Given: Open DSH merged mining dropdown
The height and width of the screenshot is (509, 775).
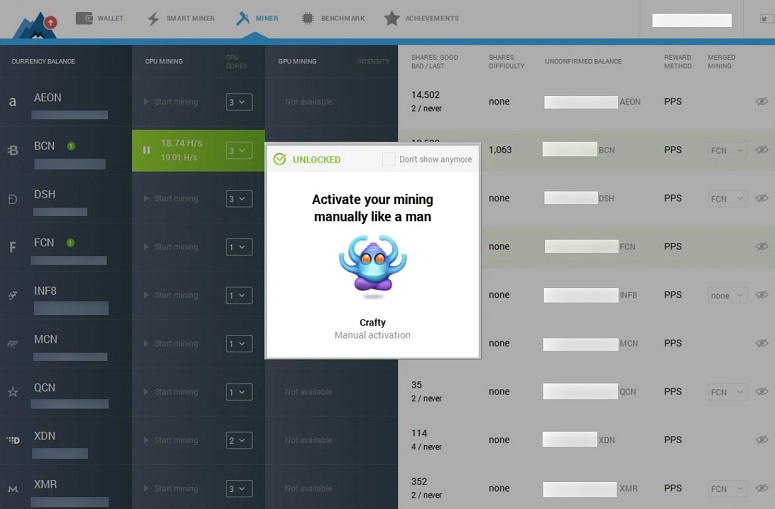Looking at the screenshot, I should pyautogui.click(x=727, y=199).
